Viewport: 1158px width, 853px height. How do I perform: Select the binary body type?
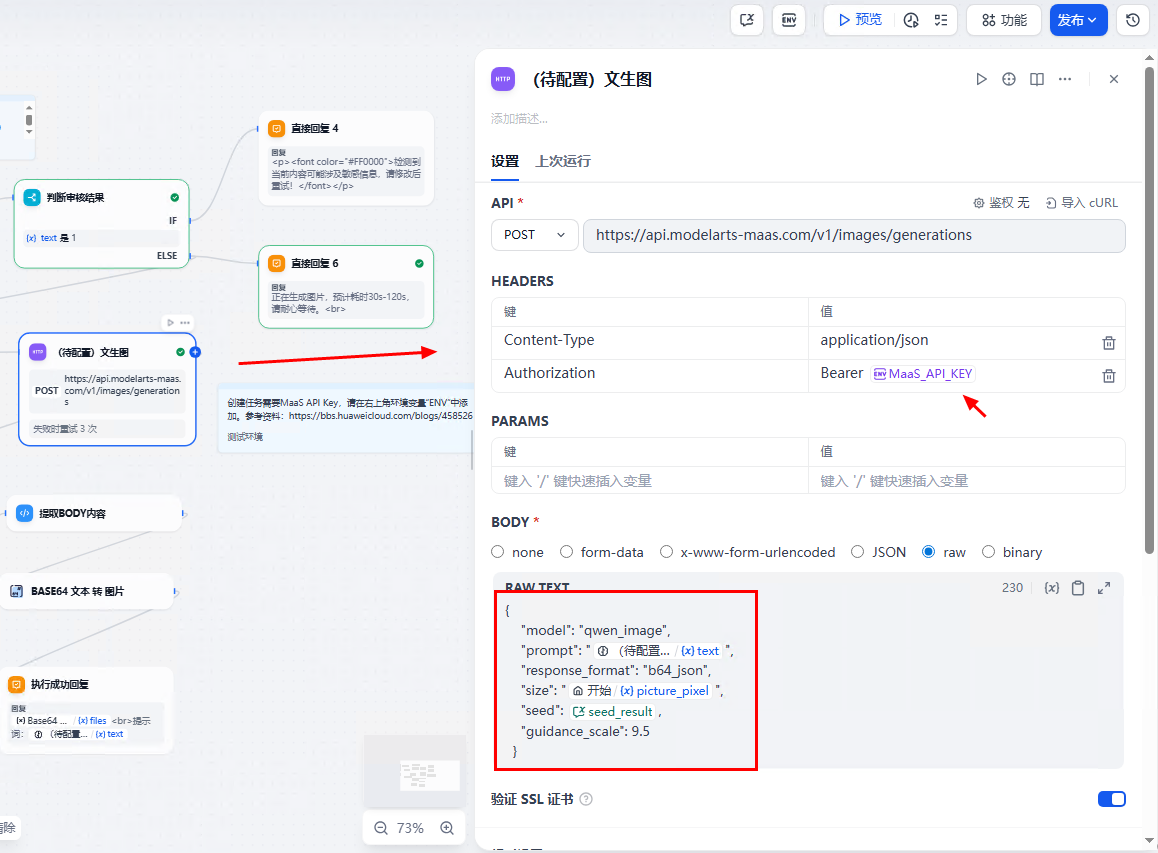coord(988,552)
